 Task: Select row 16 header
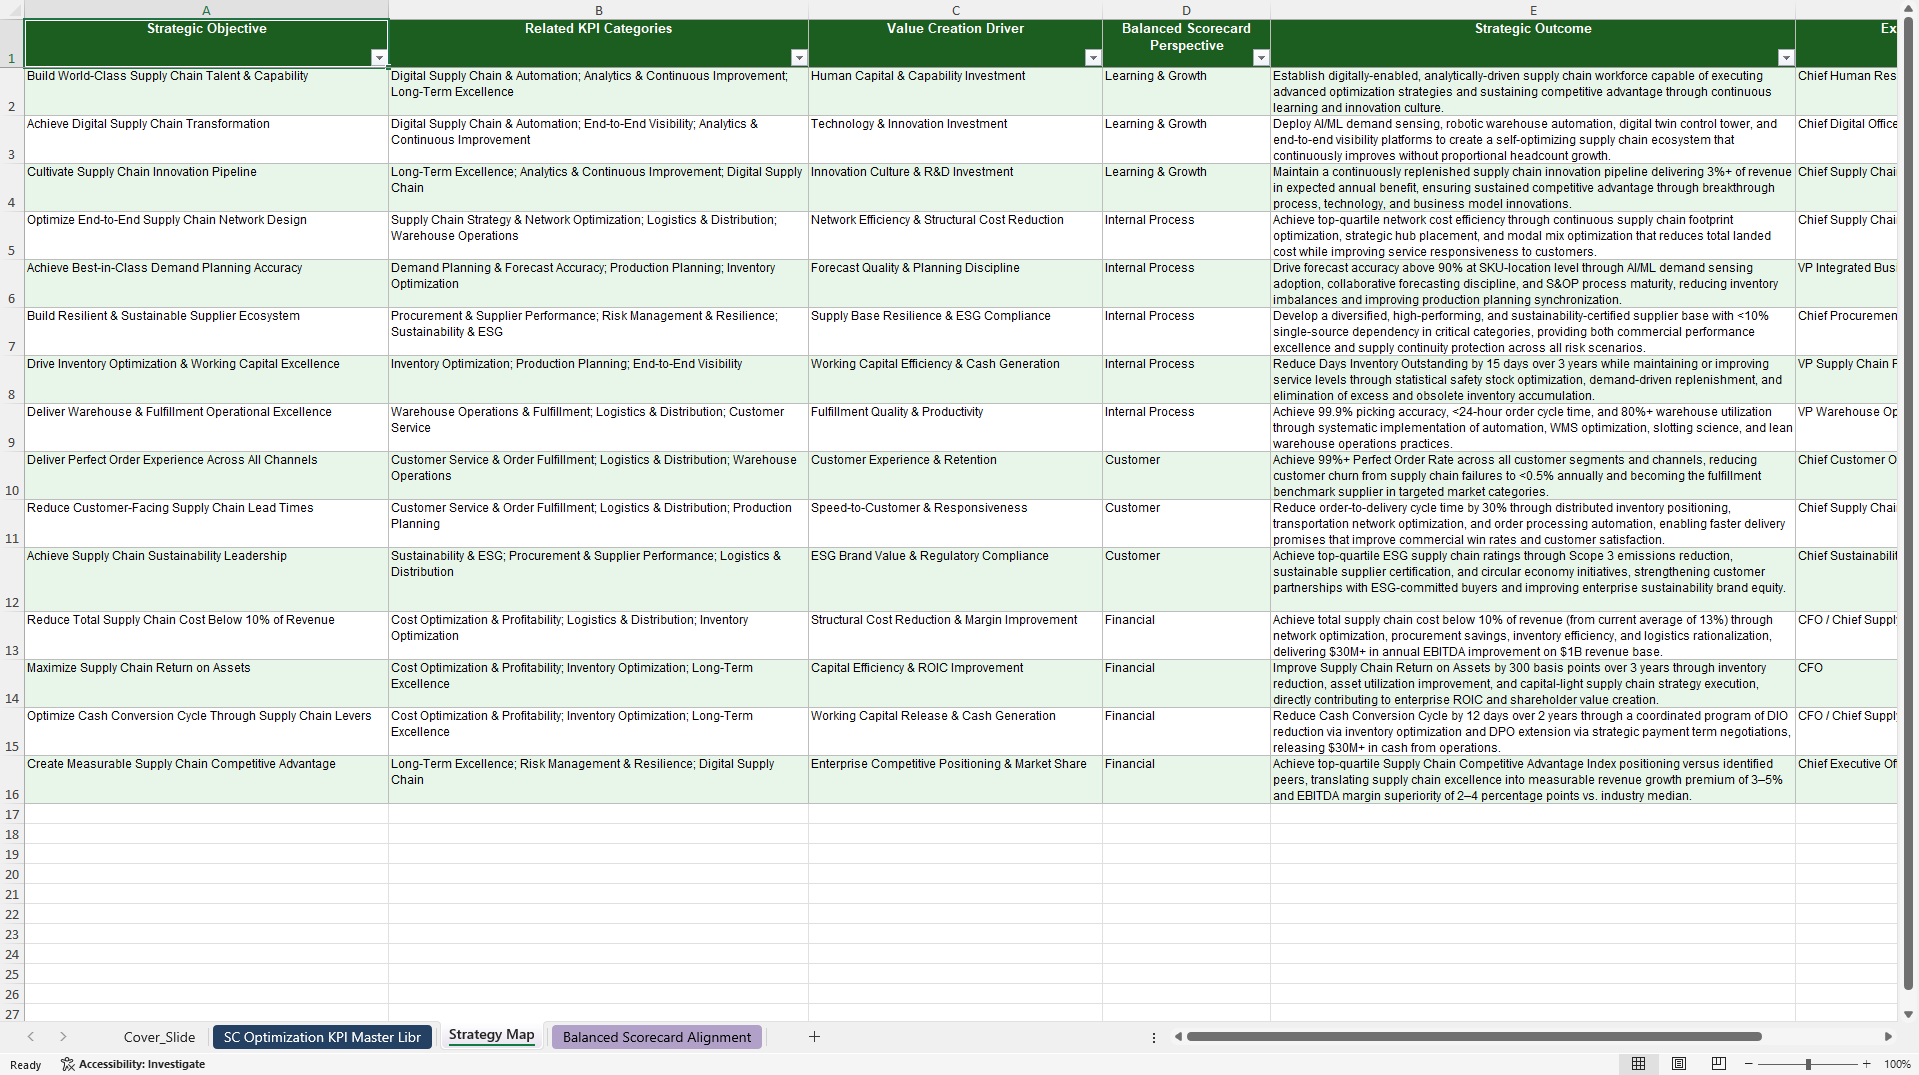[12, 780]
